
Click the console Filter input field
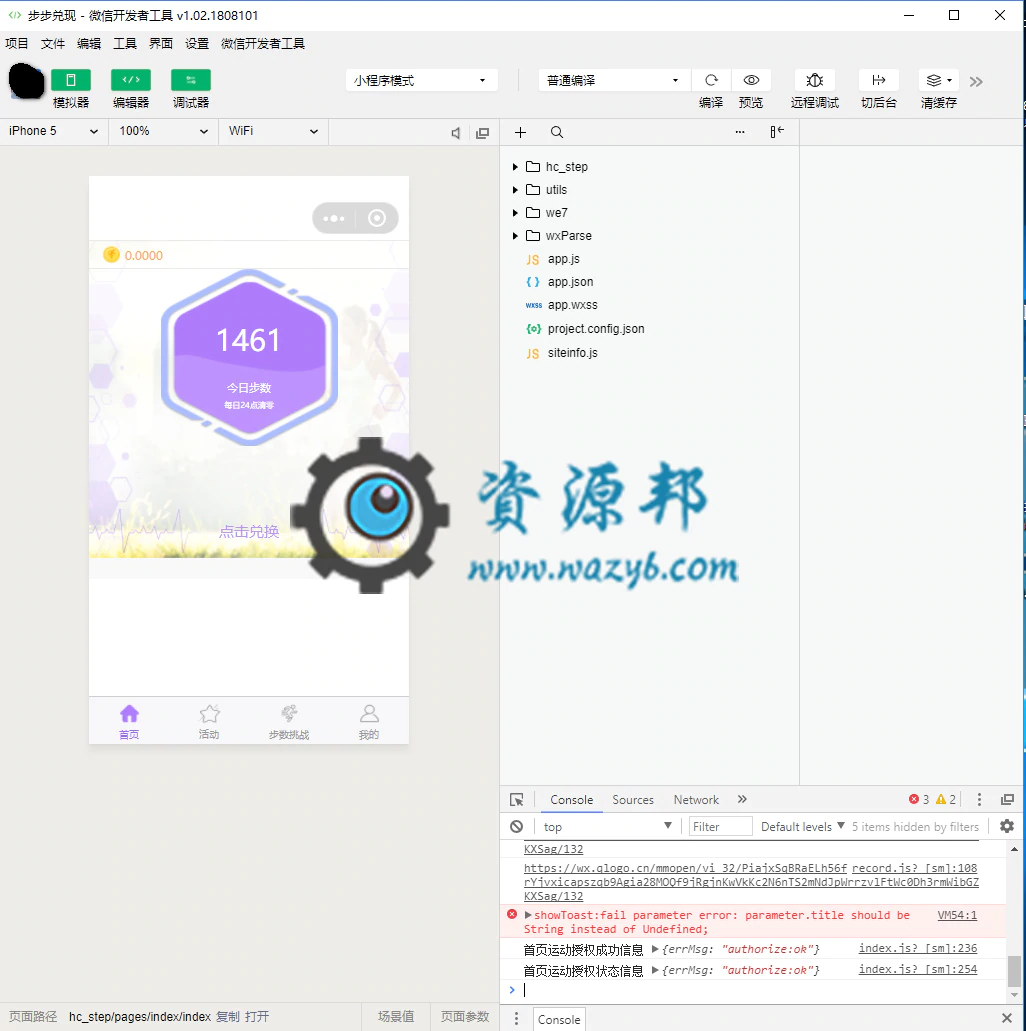(x=720, y=827)
